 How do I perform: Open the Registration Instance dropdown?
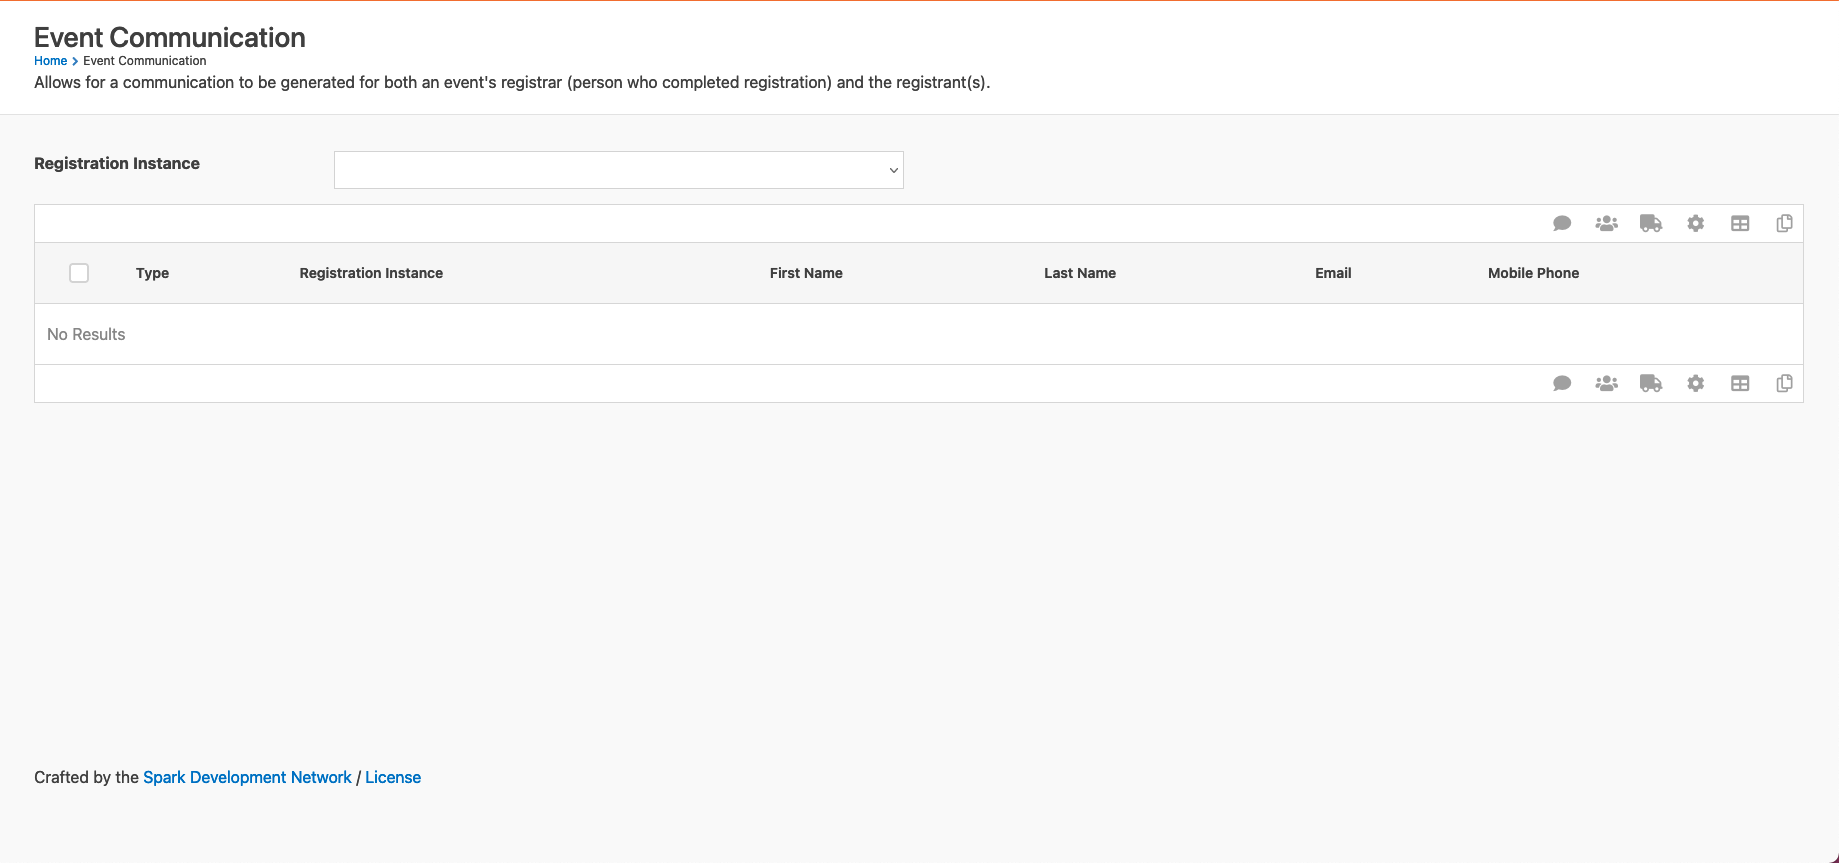coord(618,170)
